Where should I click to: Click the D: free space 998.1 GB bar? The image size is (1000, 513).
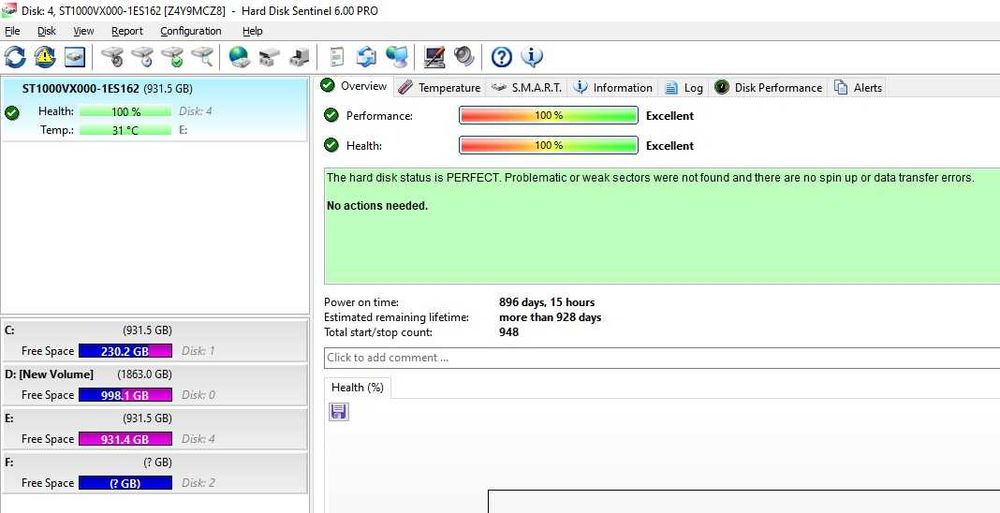click(x=126, y=395)
